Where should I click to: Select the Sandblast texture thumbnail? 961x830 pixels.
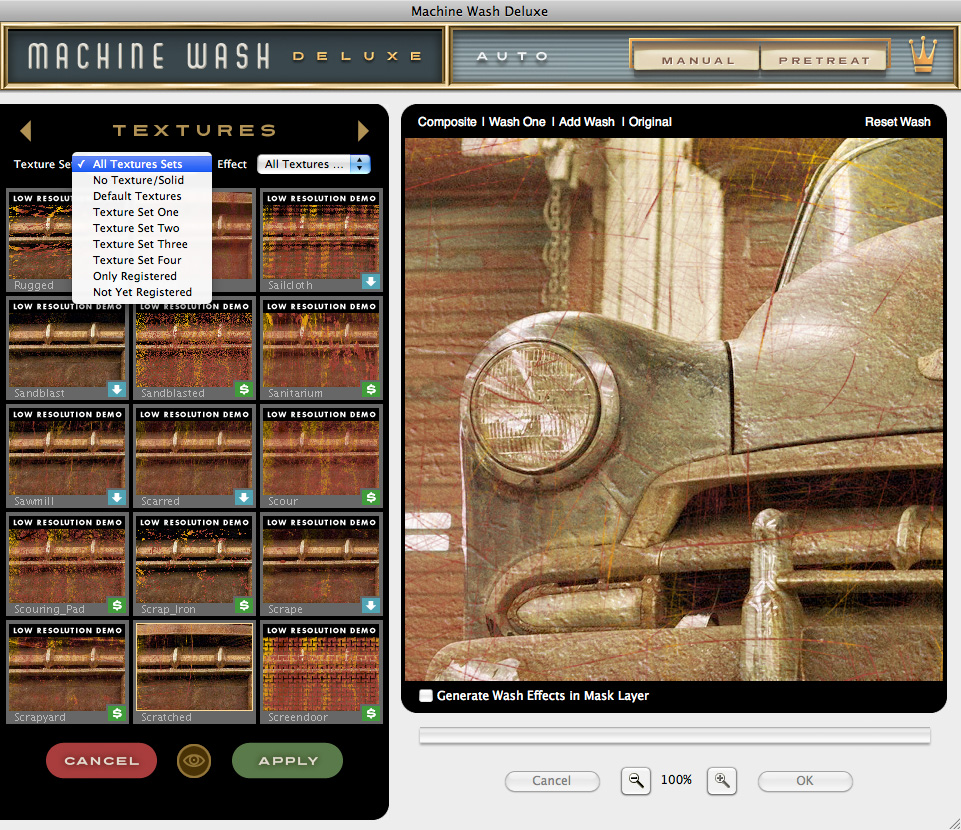point(67,348)
